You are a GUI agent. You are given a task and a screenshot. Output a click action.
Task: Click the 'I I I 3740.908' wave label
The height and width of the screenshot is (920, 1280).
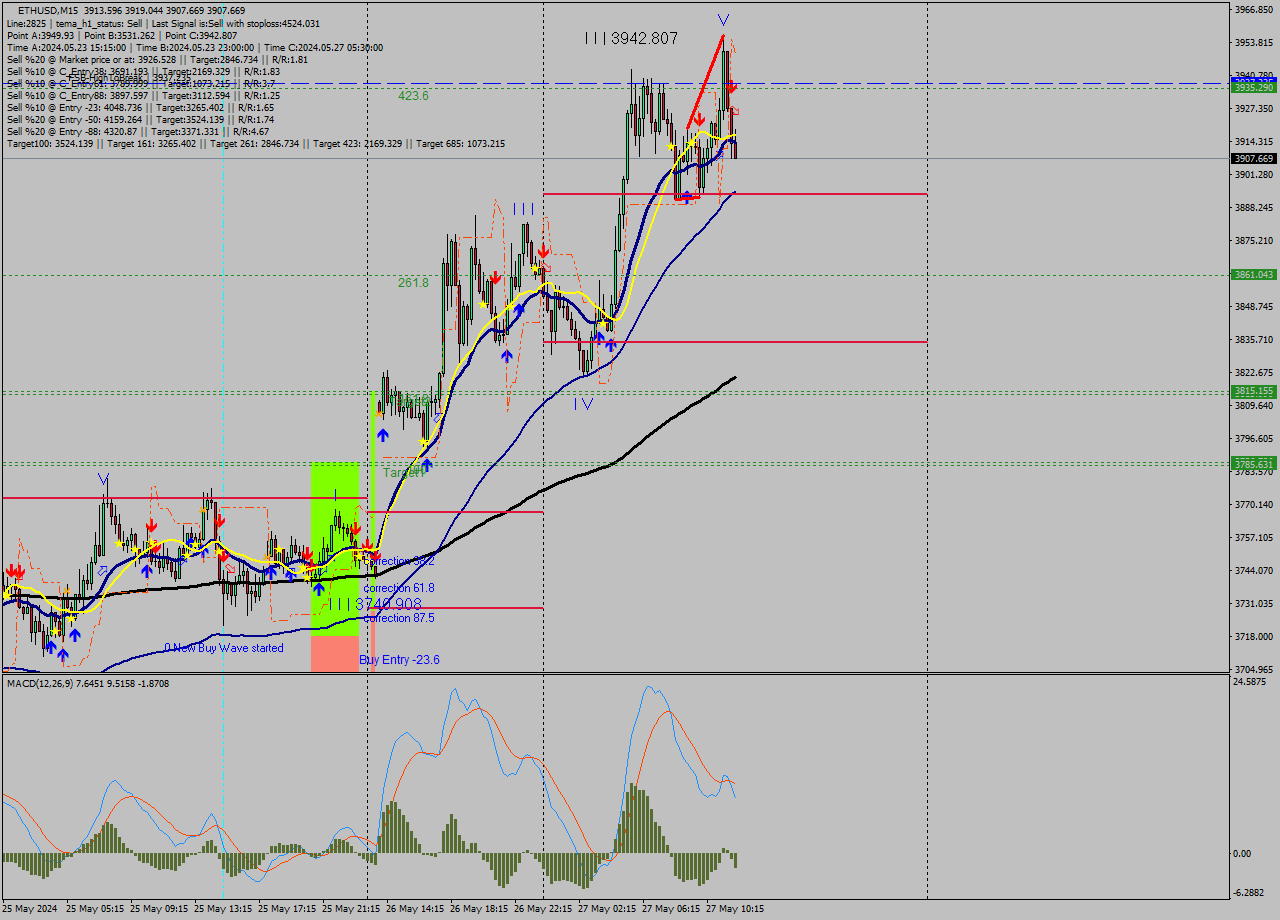[x=375, y=604]
